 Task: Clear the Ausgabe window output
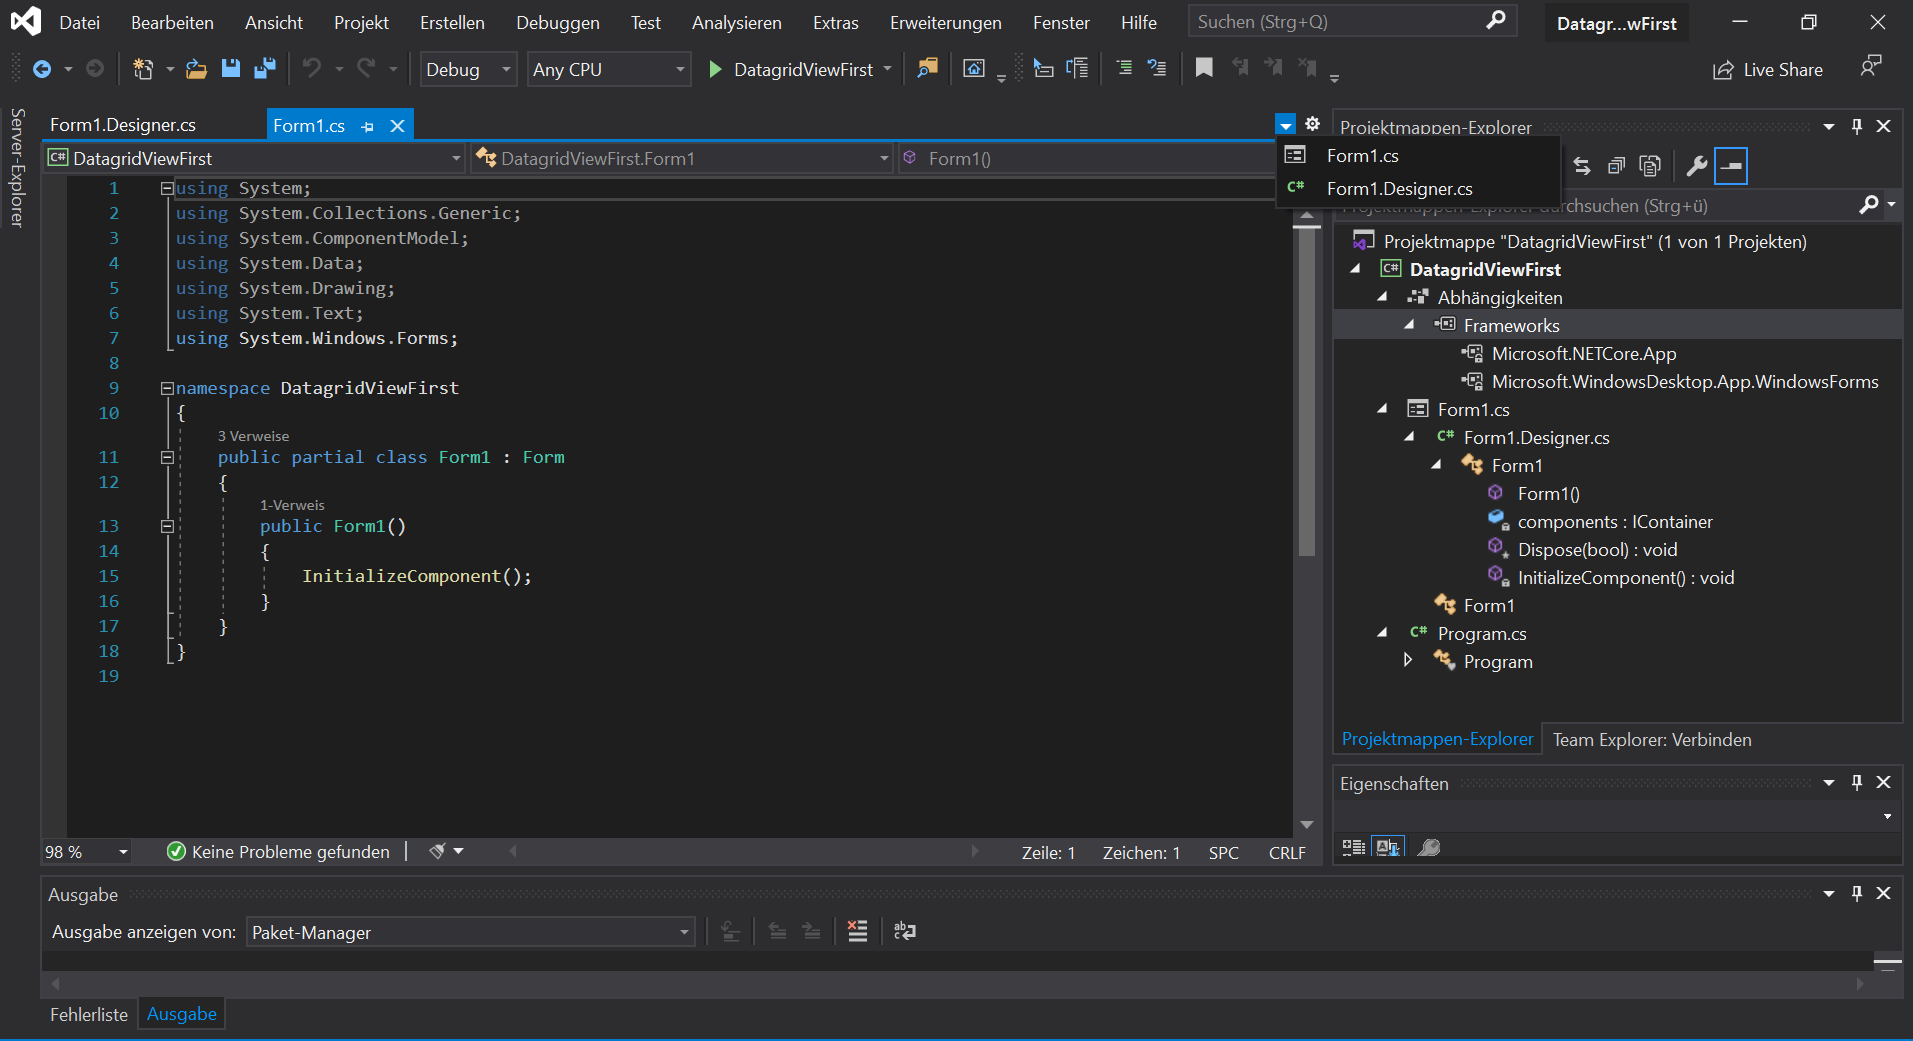[x=857, y=931]
